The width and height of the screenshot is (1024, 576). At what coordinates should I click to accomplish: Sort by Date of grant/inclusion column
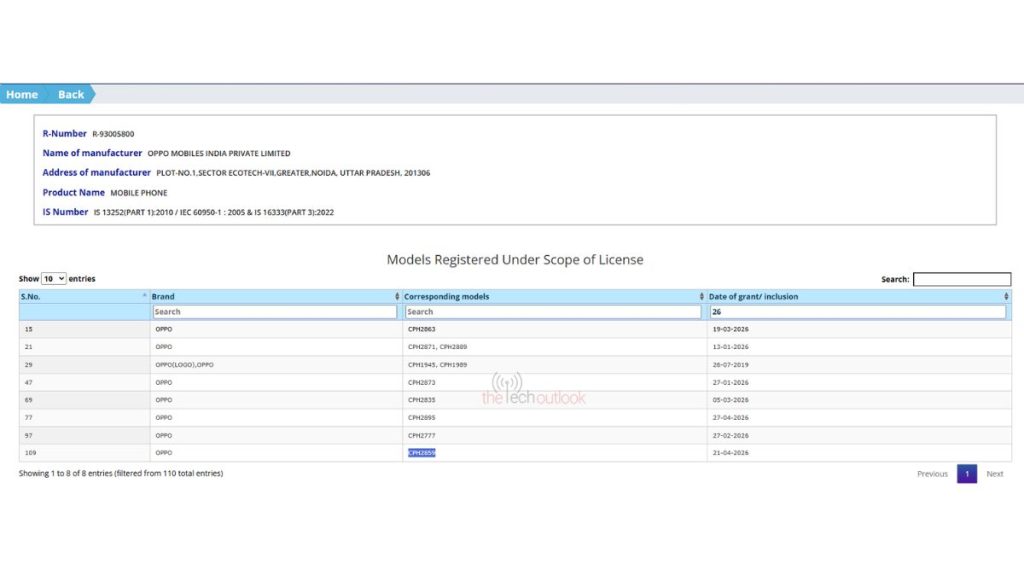(859, 296)
